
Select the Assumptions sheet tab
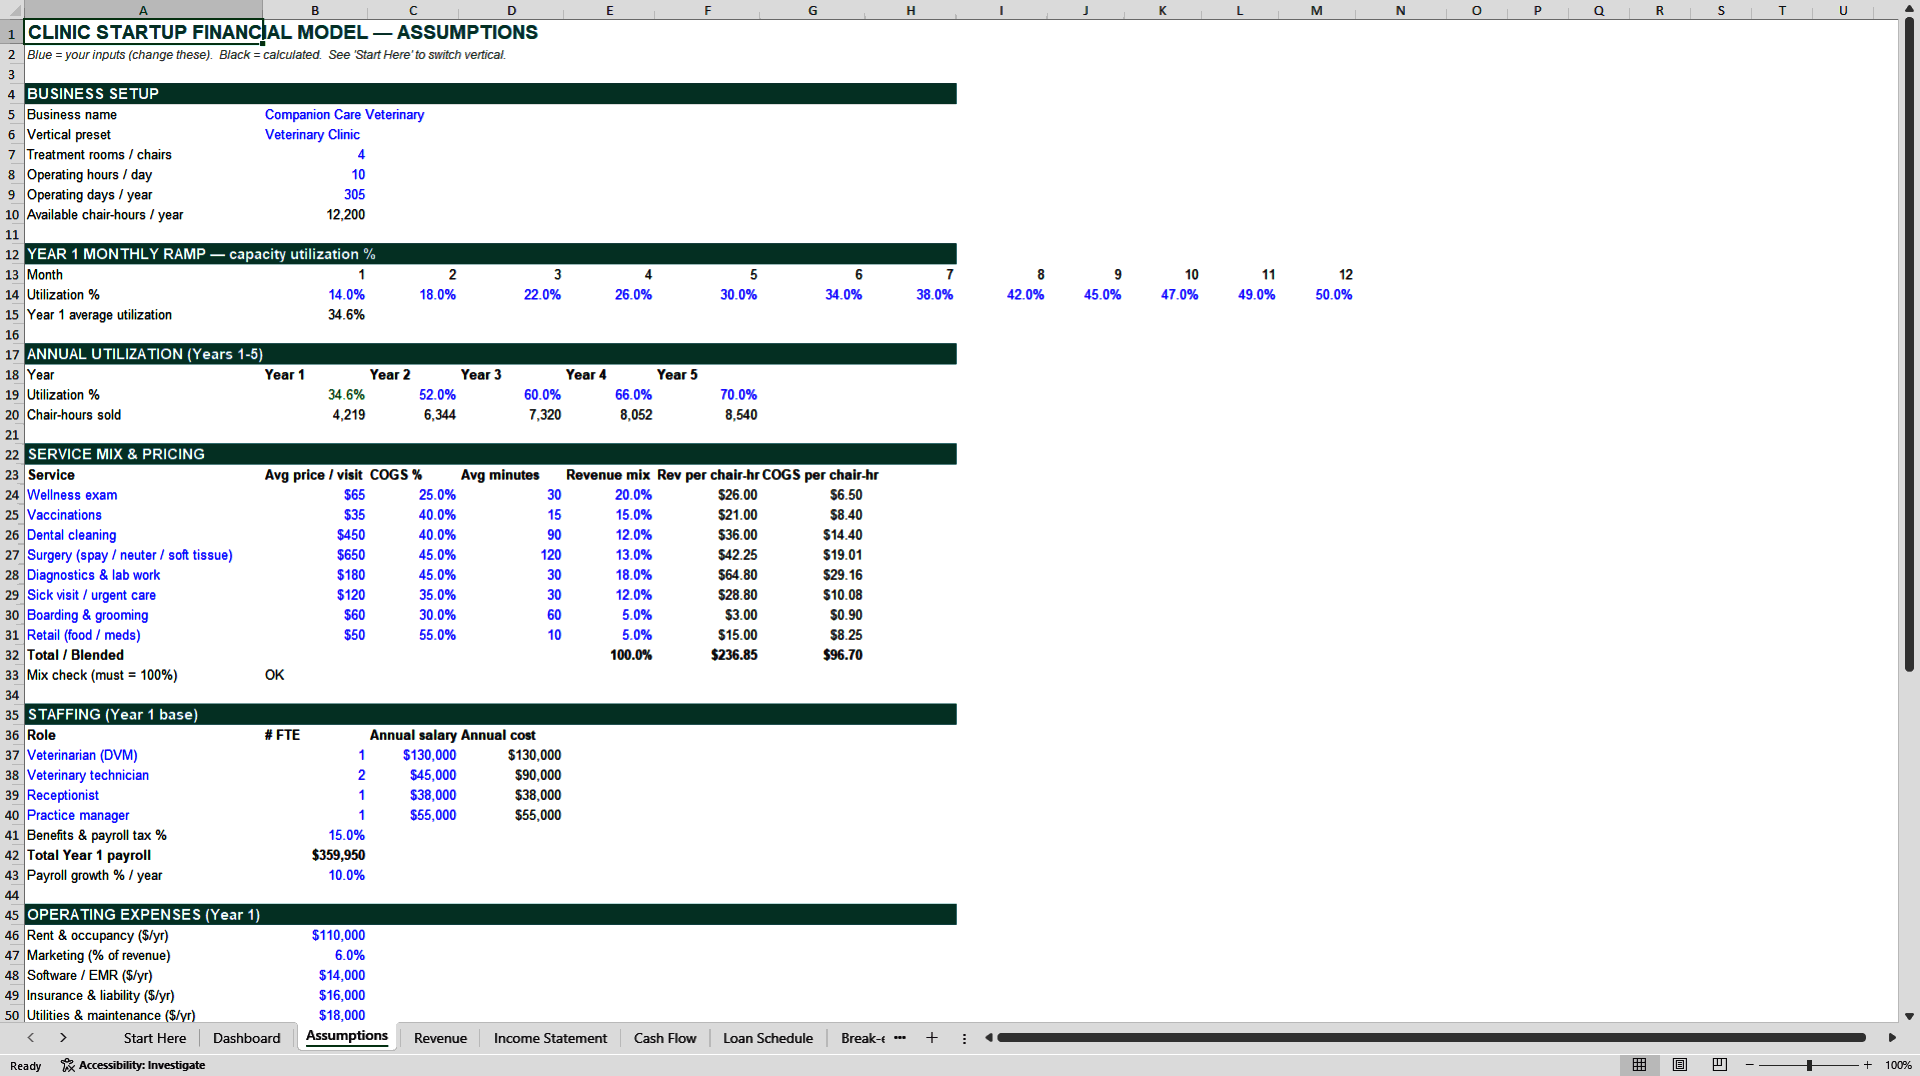pos(347,1036)
